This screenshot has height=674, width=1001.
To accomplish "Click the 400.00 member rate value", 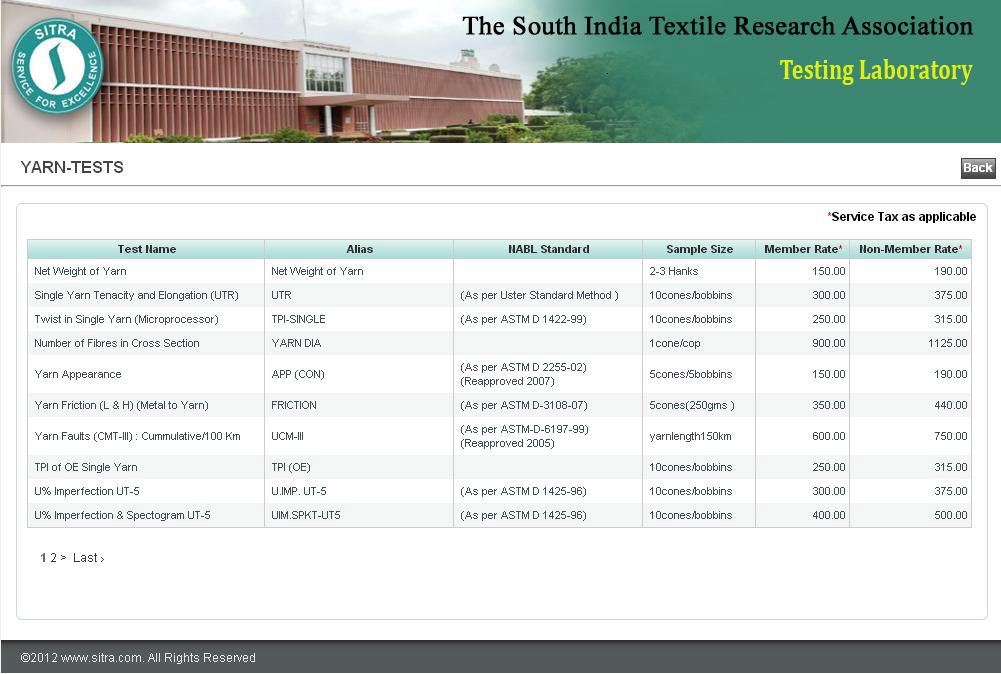I will 829,515.
